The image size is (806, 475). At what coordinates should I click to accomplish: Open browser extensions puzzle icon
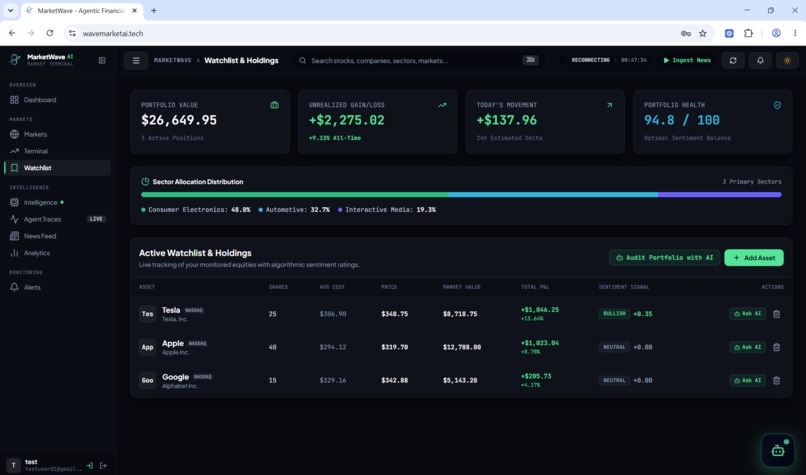pyautogui.click(x=748, y=33)
